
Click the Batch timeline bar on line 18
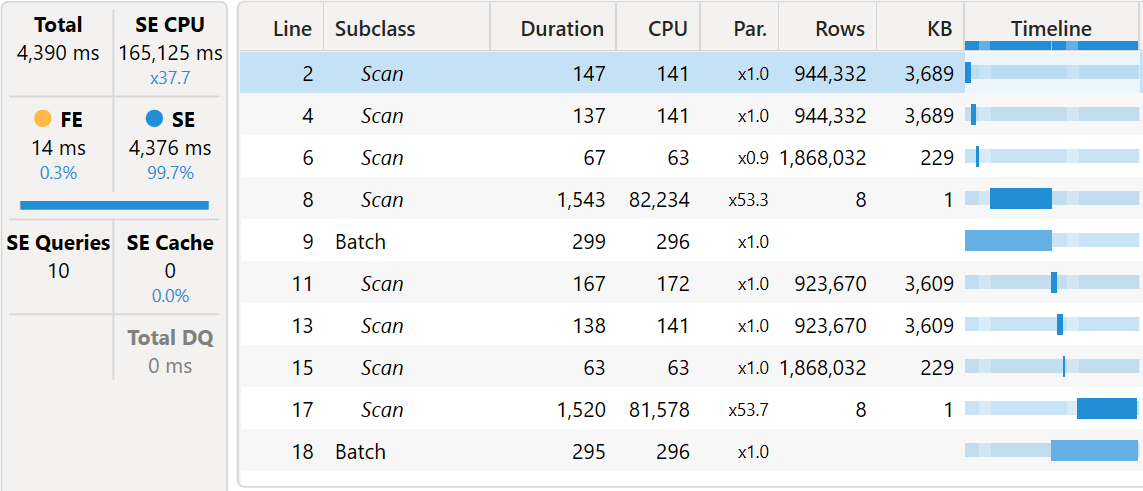(1094, 451)
